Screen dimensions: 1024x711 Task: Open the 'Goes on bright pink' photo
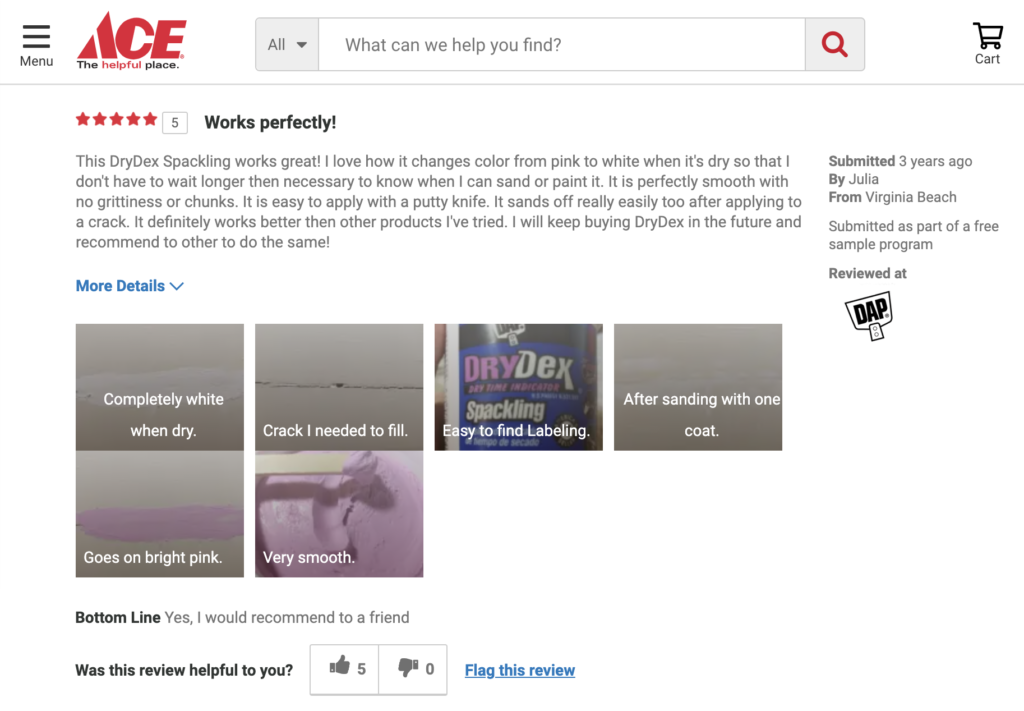(x=160, y=514)
